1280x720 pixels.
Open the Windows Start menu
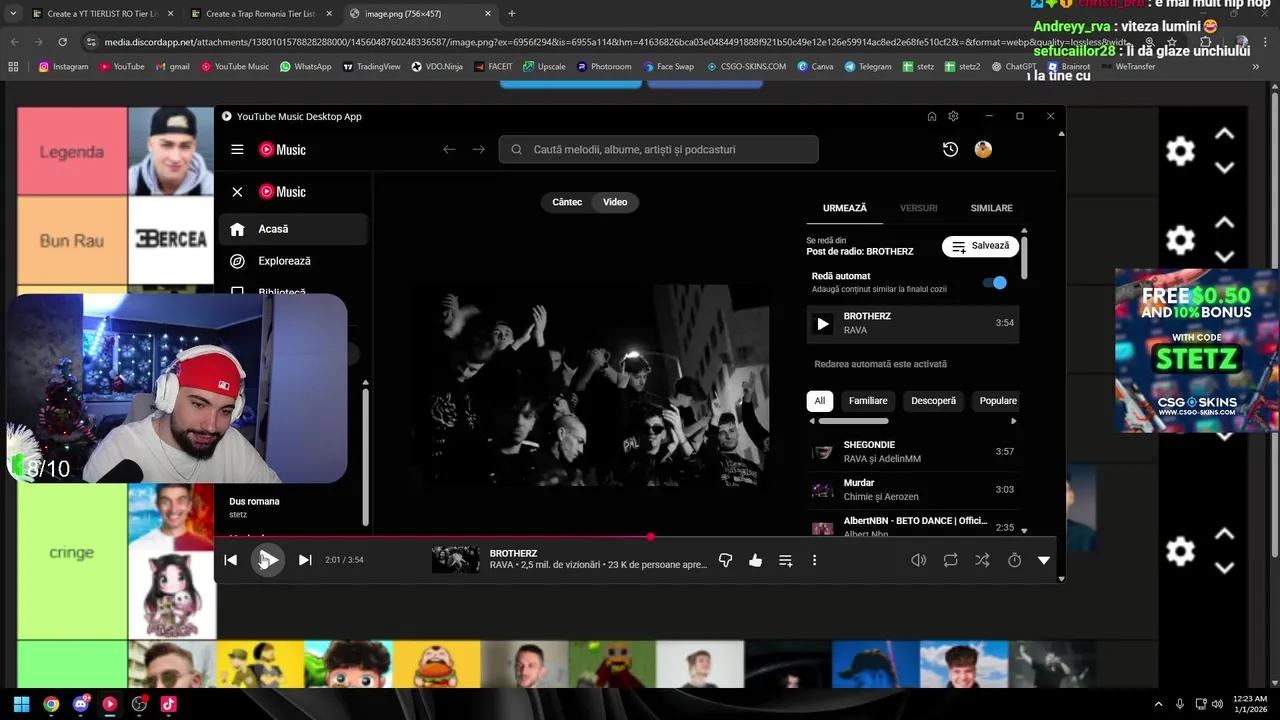click(x=22, y=704)
